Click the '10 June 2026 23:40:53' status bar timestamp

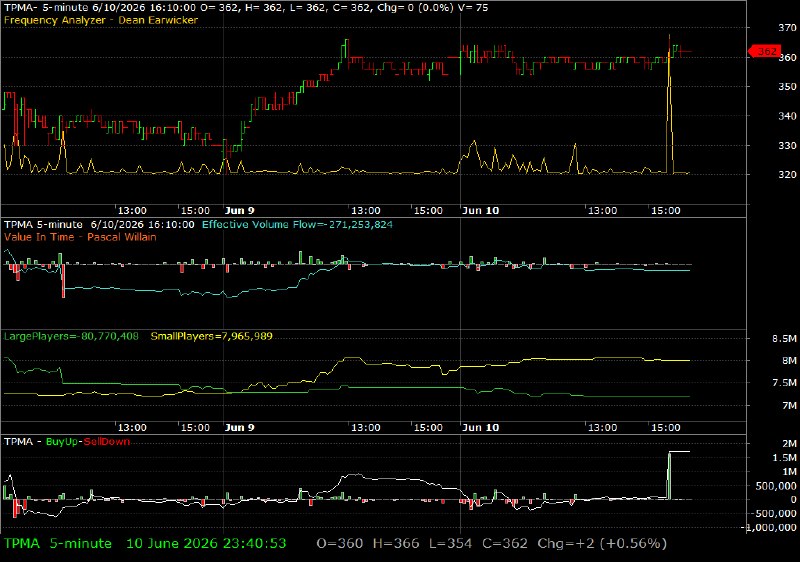[x=206, y=543]
